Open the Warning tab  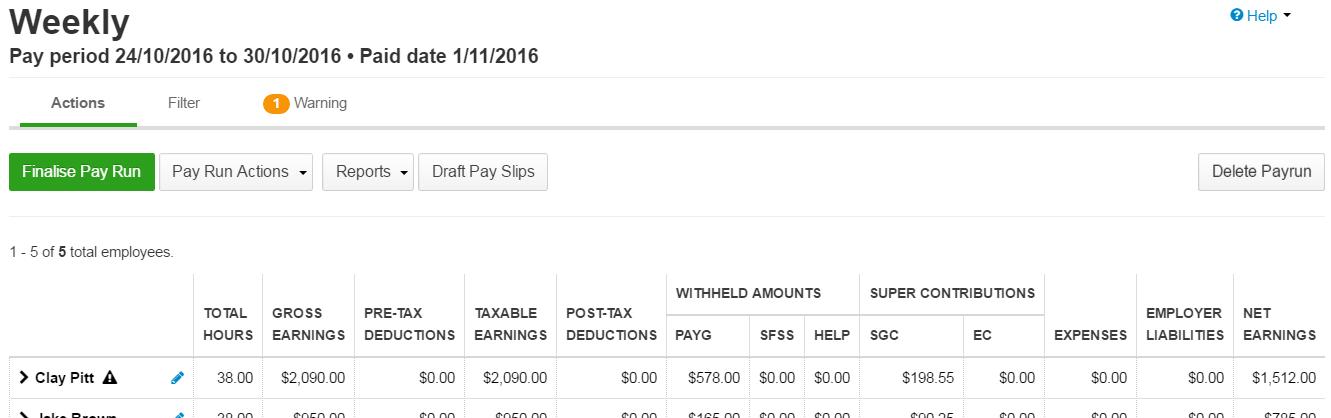(x=305, y=103)
